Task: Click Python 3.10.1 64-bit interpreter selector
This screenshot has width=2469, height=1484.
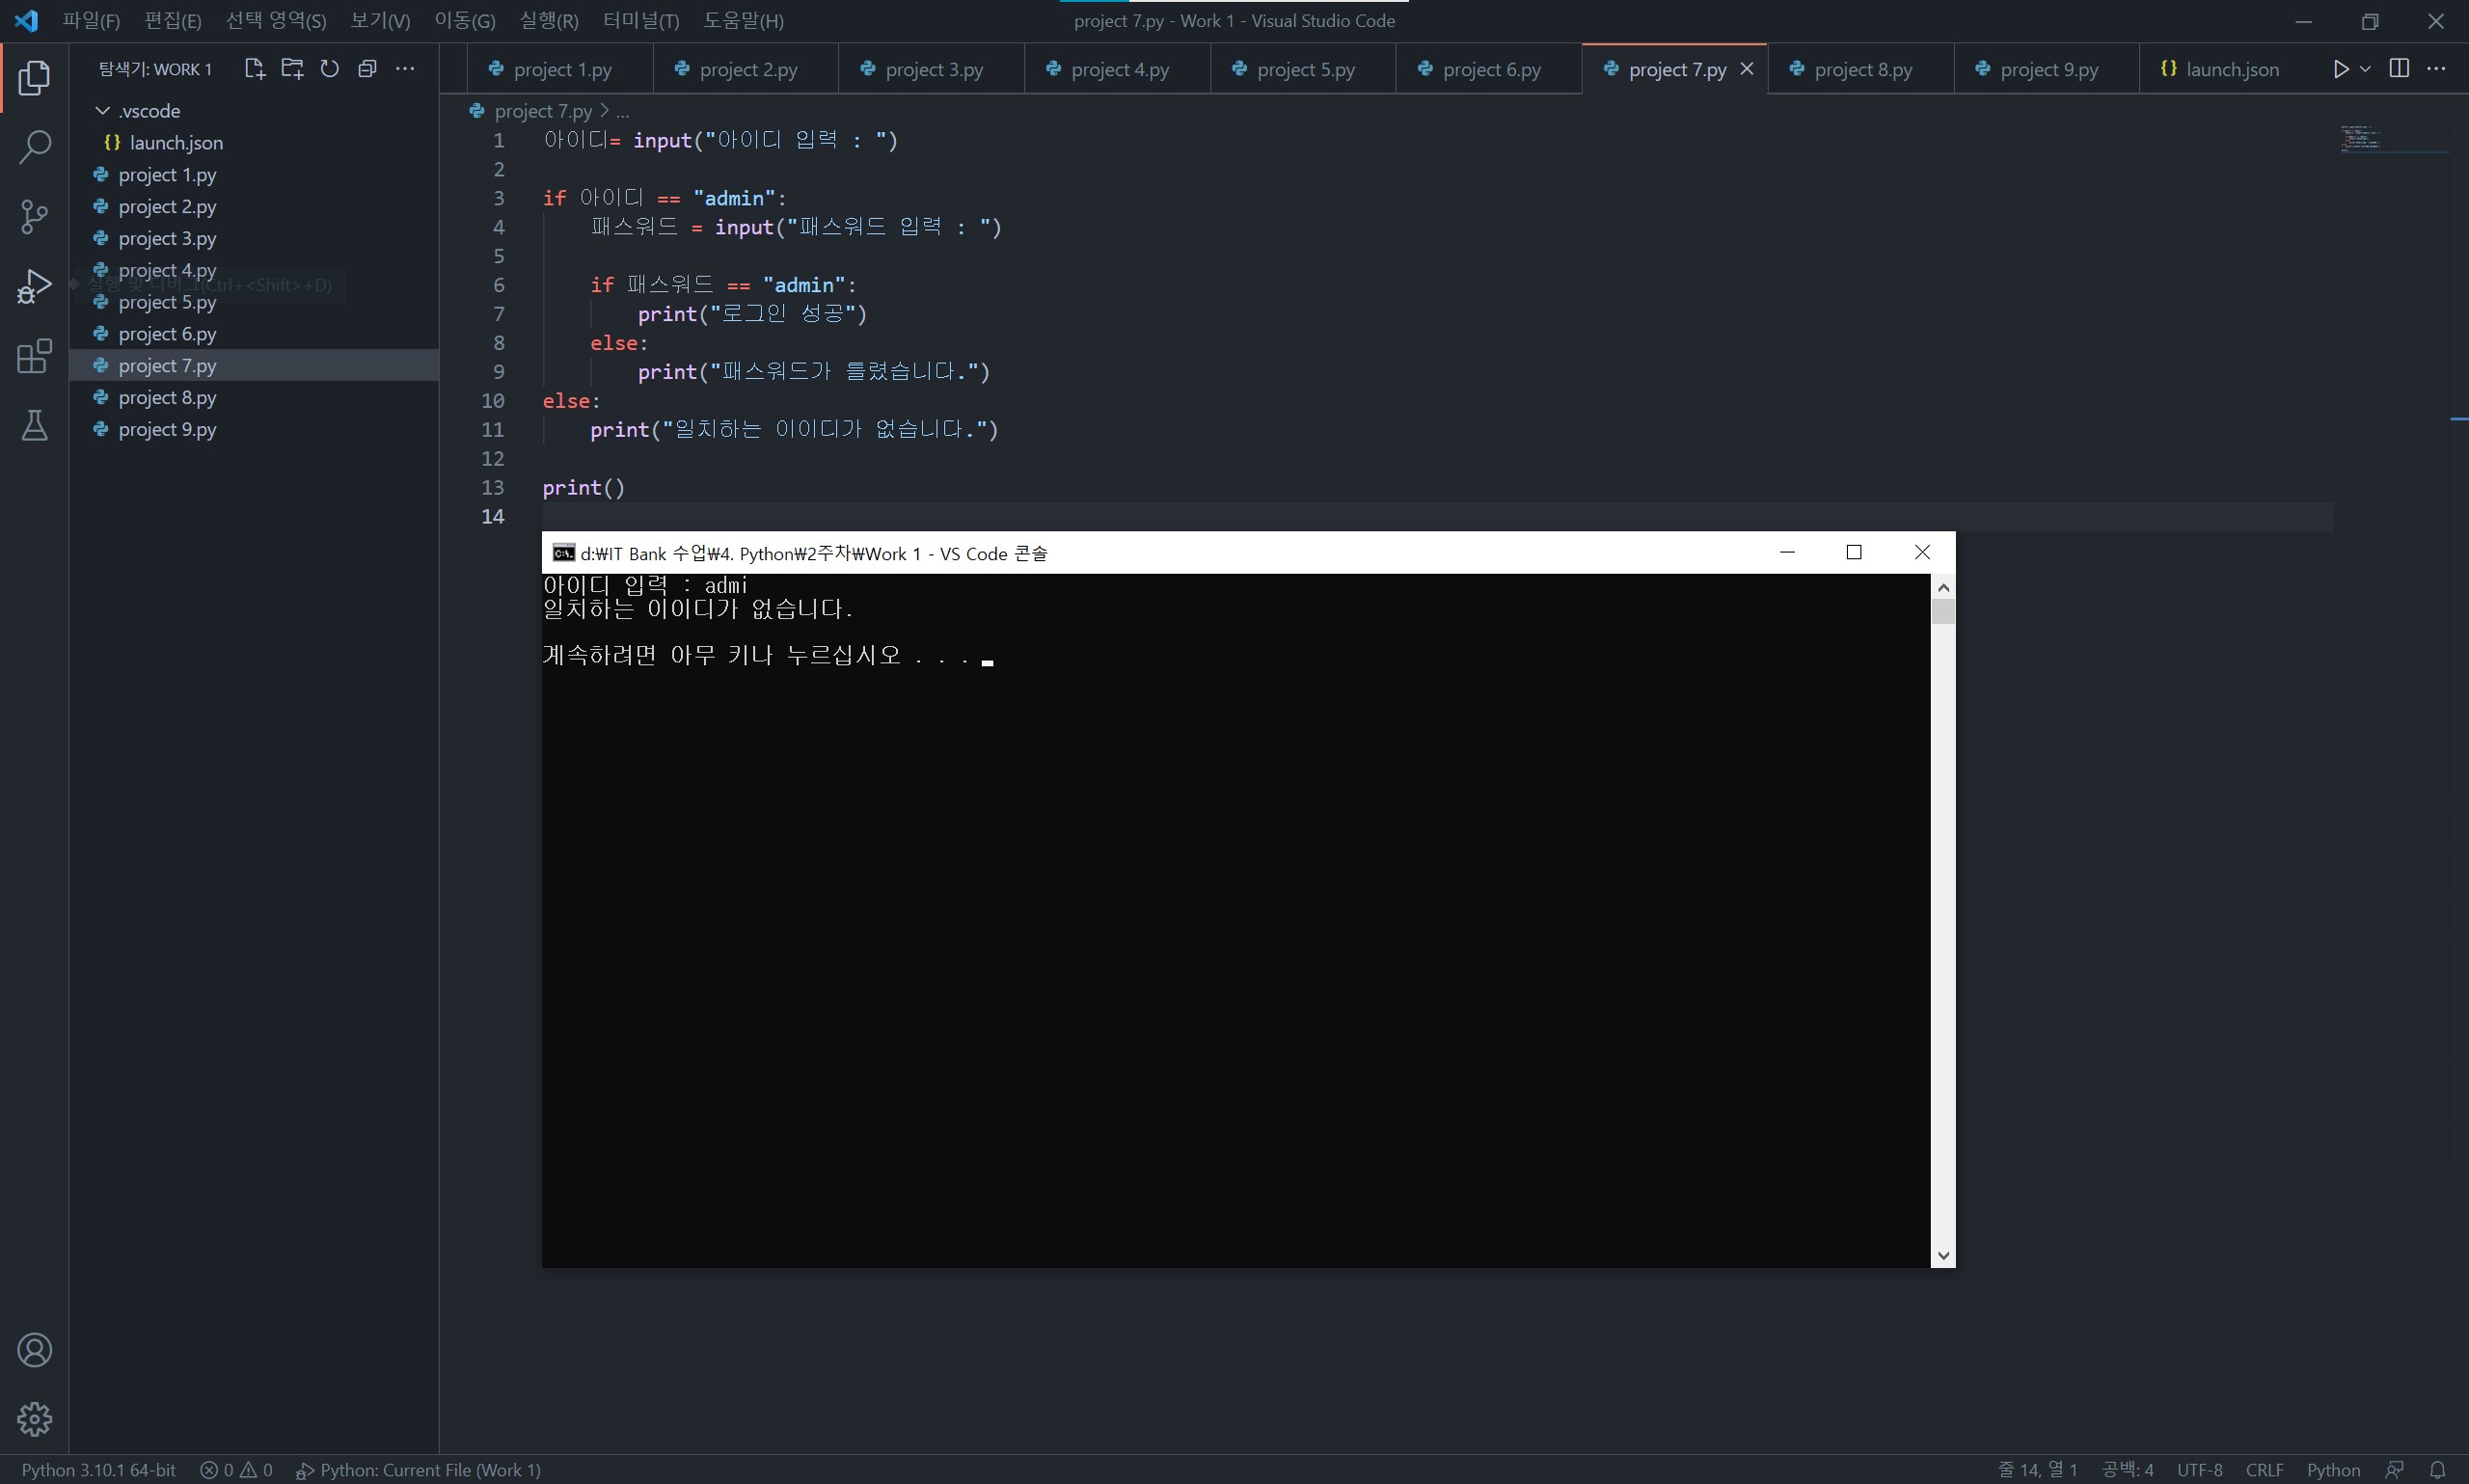Action: (98, 1469)
